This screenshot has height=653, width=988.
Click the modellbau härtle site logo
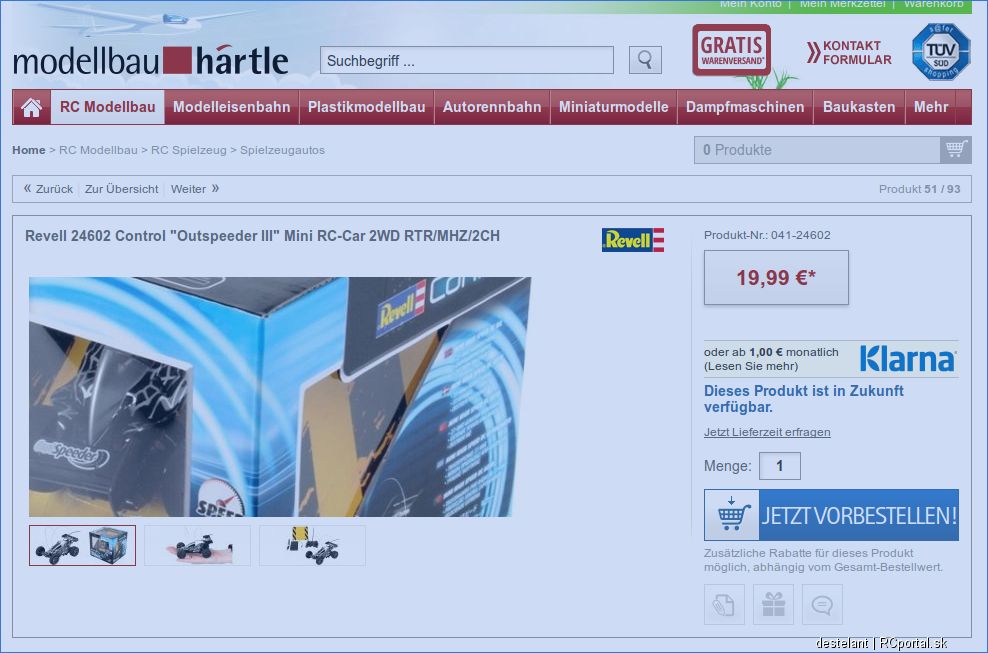coord(151,61)
